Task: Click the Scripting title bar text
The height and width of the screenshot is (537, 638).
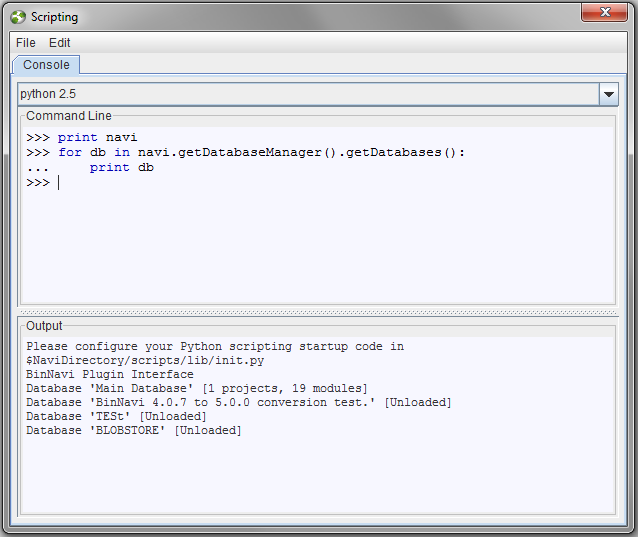Action: (x=55, y=17)
